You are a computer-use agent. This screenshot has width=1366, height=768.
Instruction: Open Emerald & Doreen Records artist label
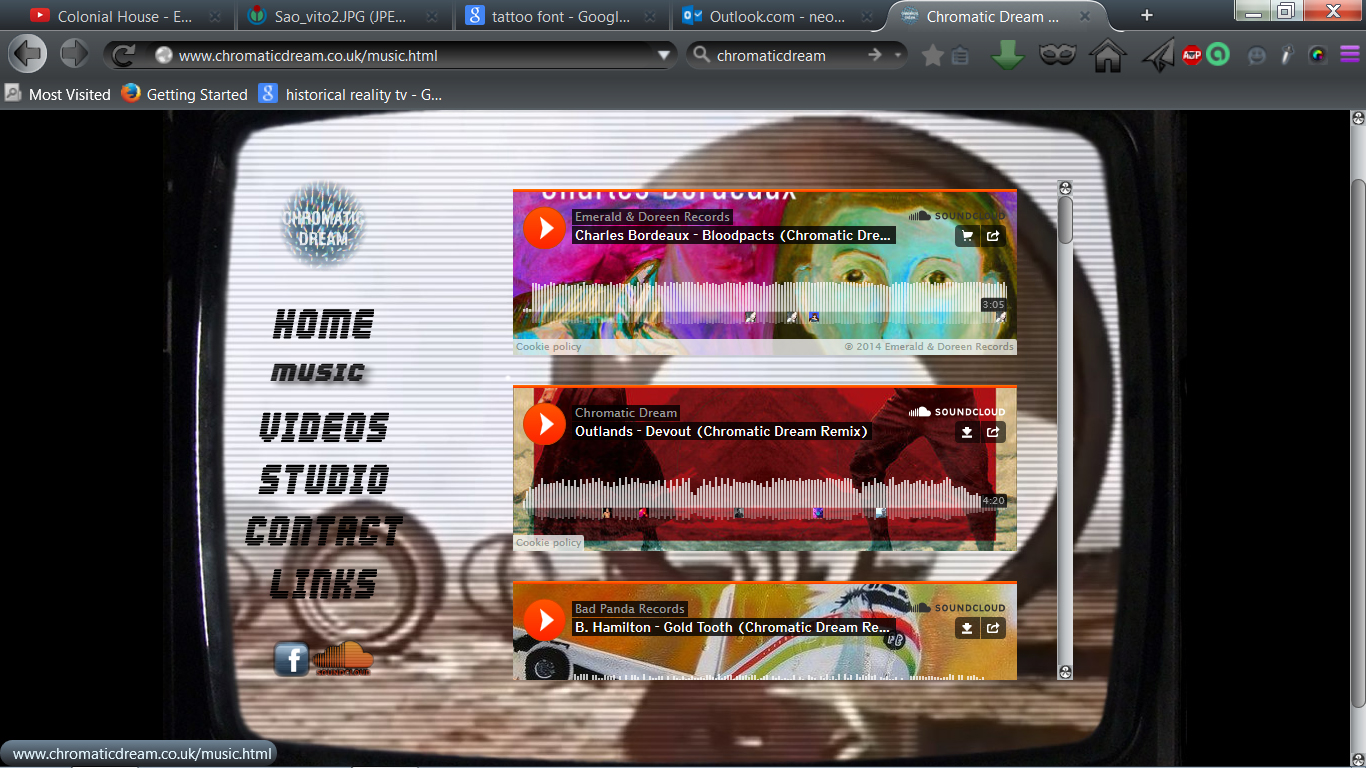652,217
